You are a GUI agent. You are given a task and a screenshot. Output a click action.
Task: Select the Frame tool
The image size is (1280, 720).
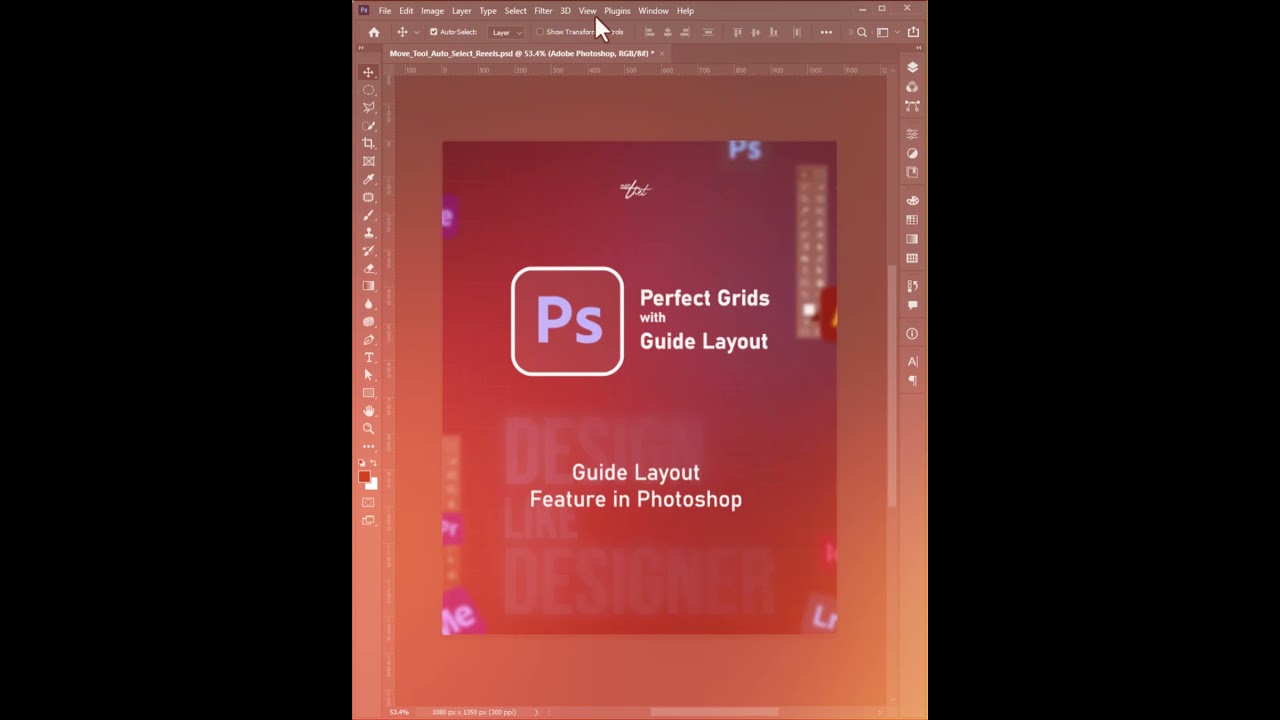coord(368,161)
